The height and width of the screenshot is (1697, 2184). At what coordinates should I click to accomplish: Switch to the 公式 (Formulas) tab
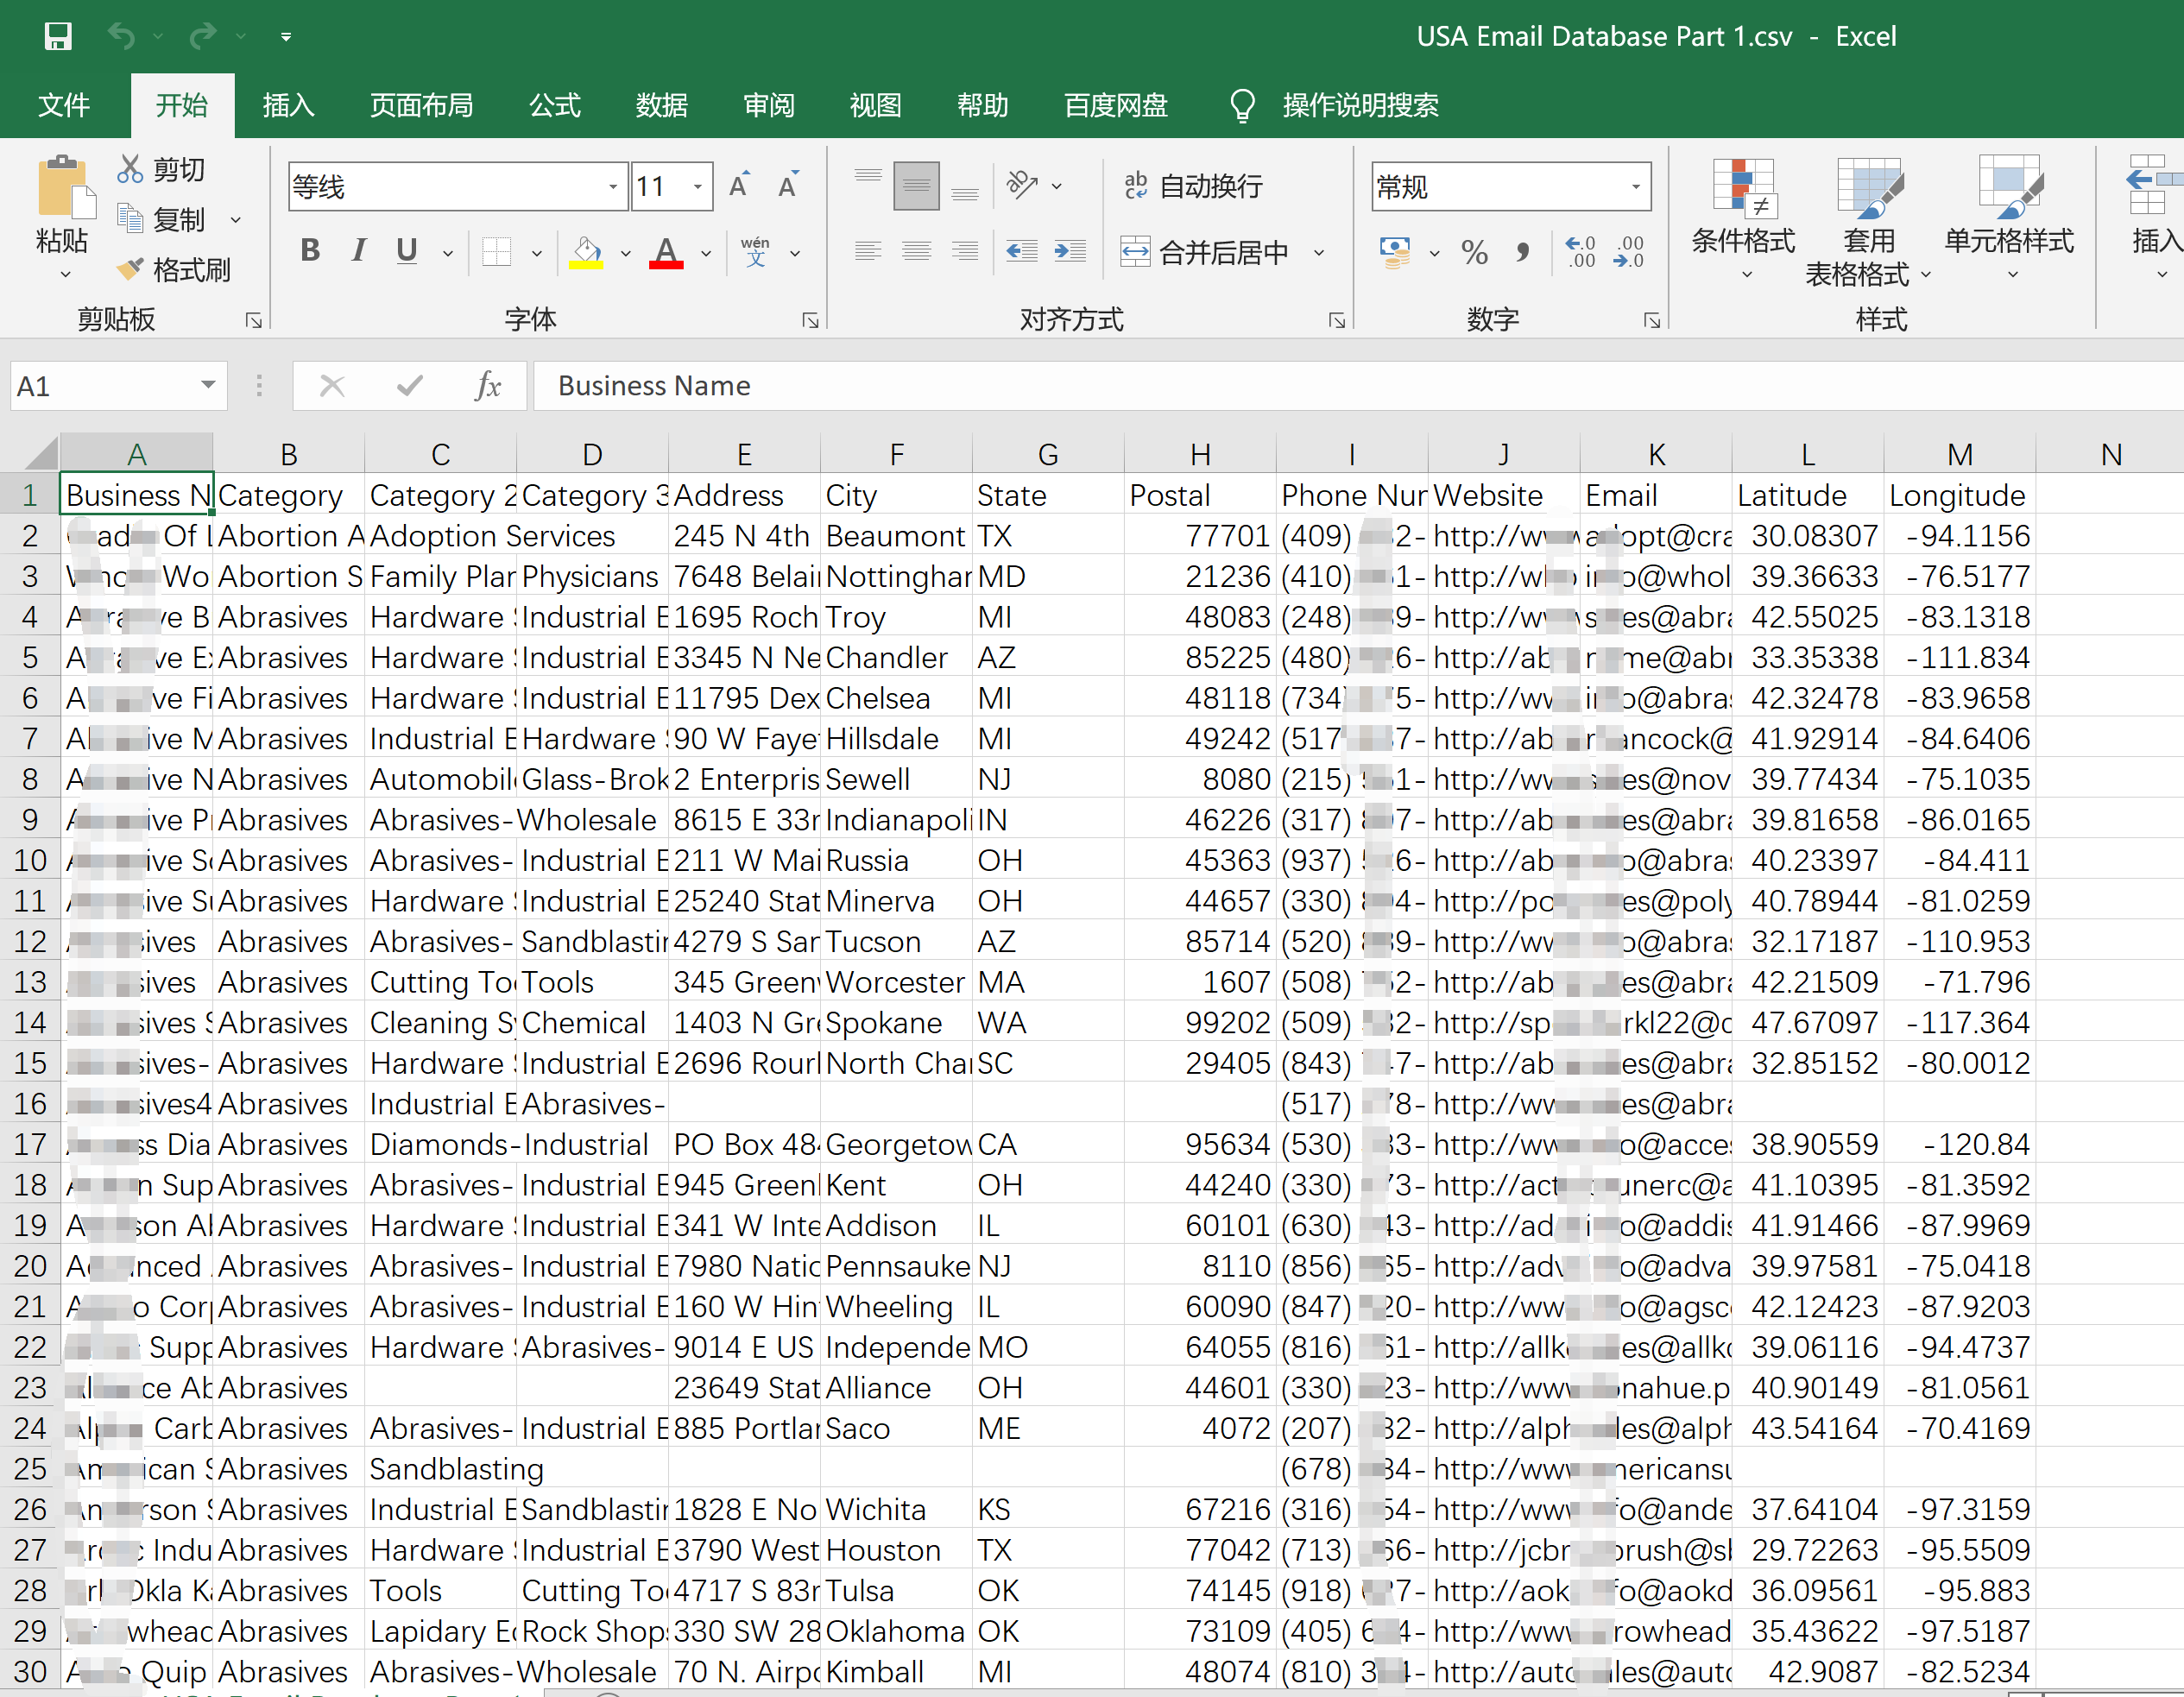tap(555, 105)
